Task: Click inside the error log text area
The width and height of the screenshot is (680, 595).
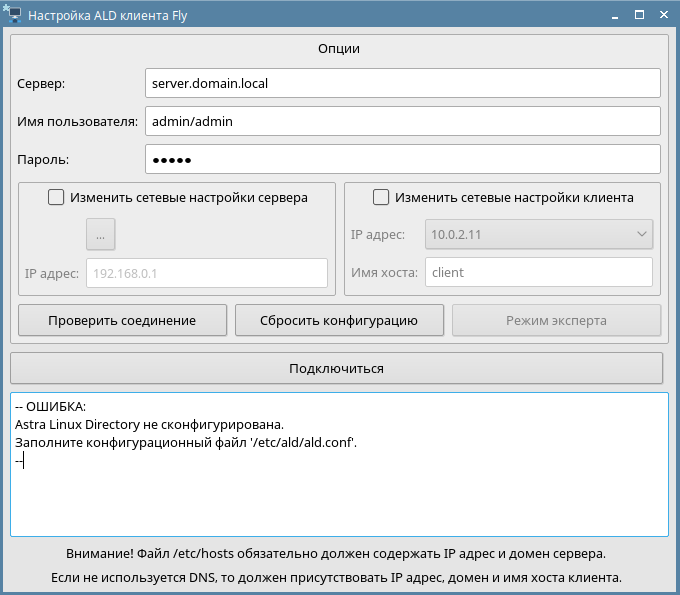Action: coord(339,464)
